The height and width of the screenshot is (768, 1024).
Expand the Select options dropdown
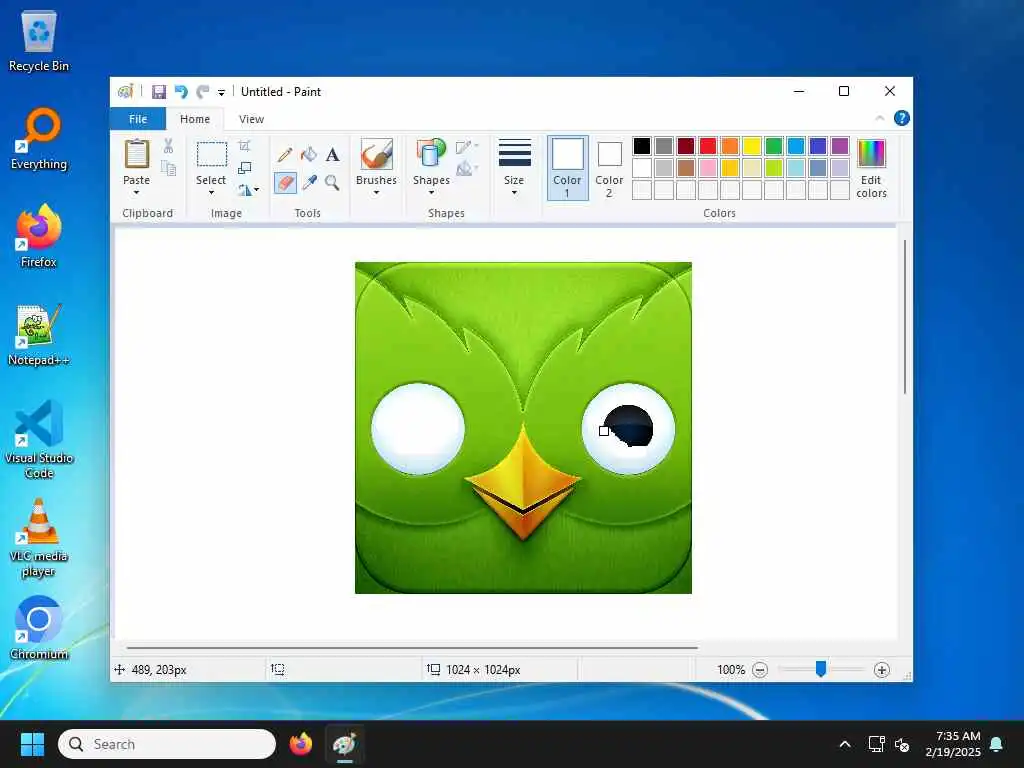click(x=211, y=193)
